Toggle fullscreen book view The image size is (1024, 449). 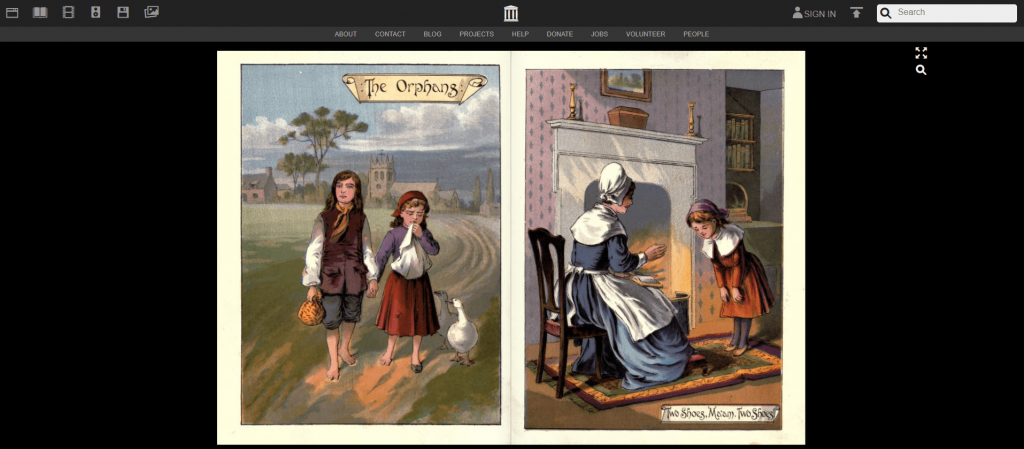[921, 53]
